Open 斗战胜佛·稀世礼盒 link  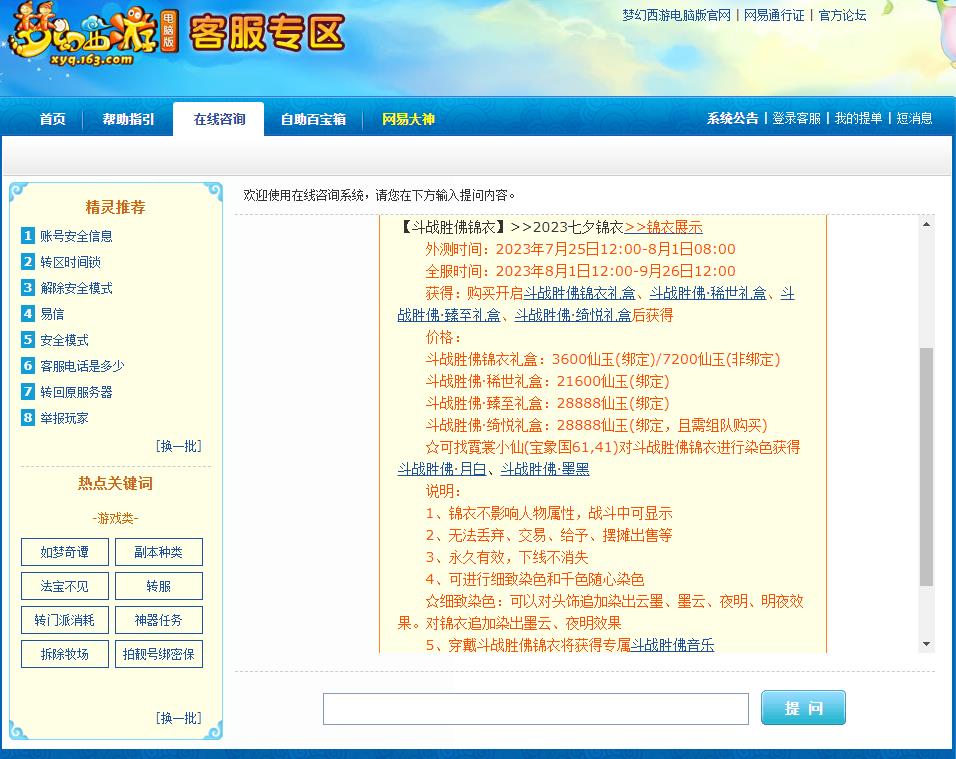pyautogui.click(x=708, y=293)
